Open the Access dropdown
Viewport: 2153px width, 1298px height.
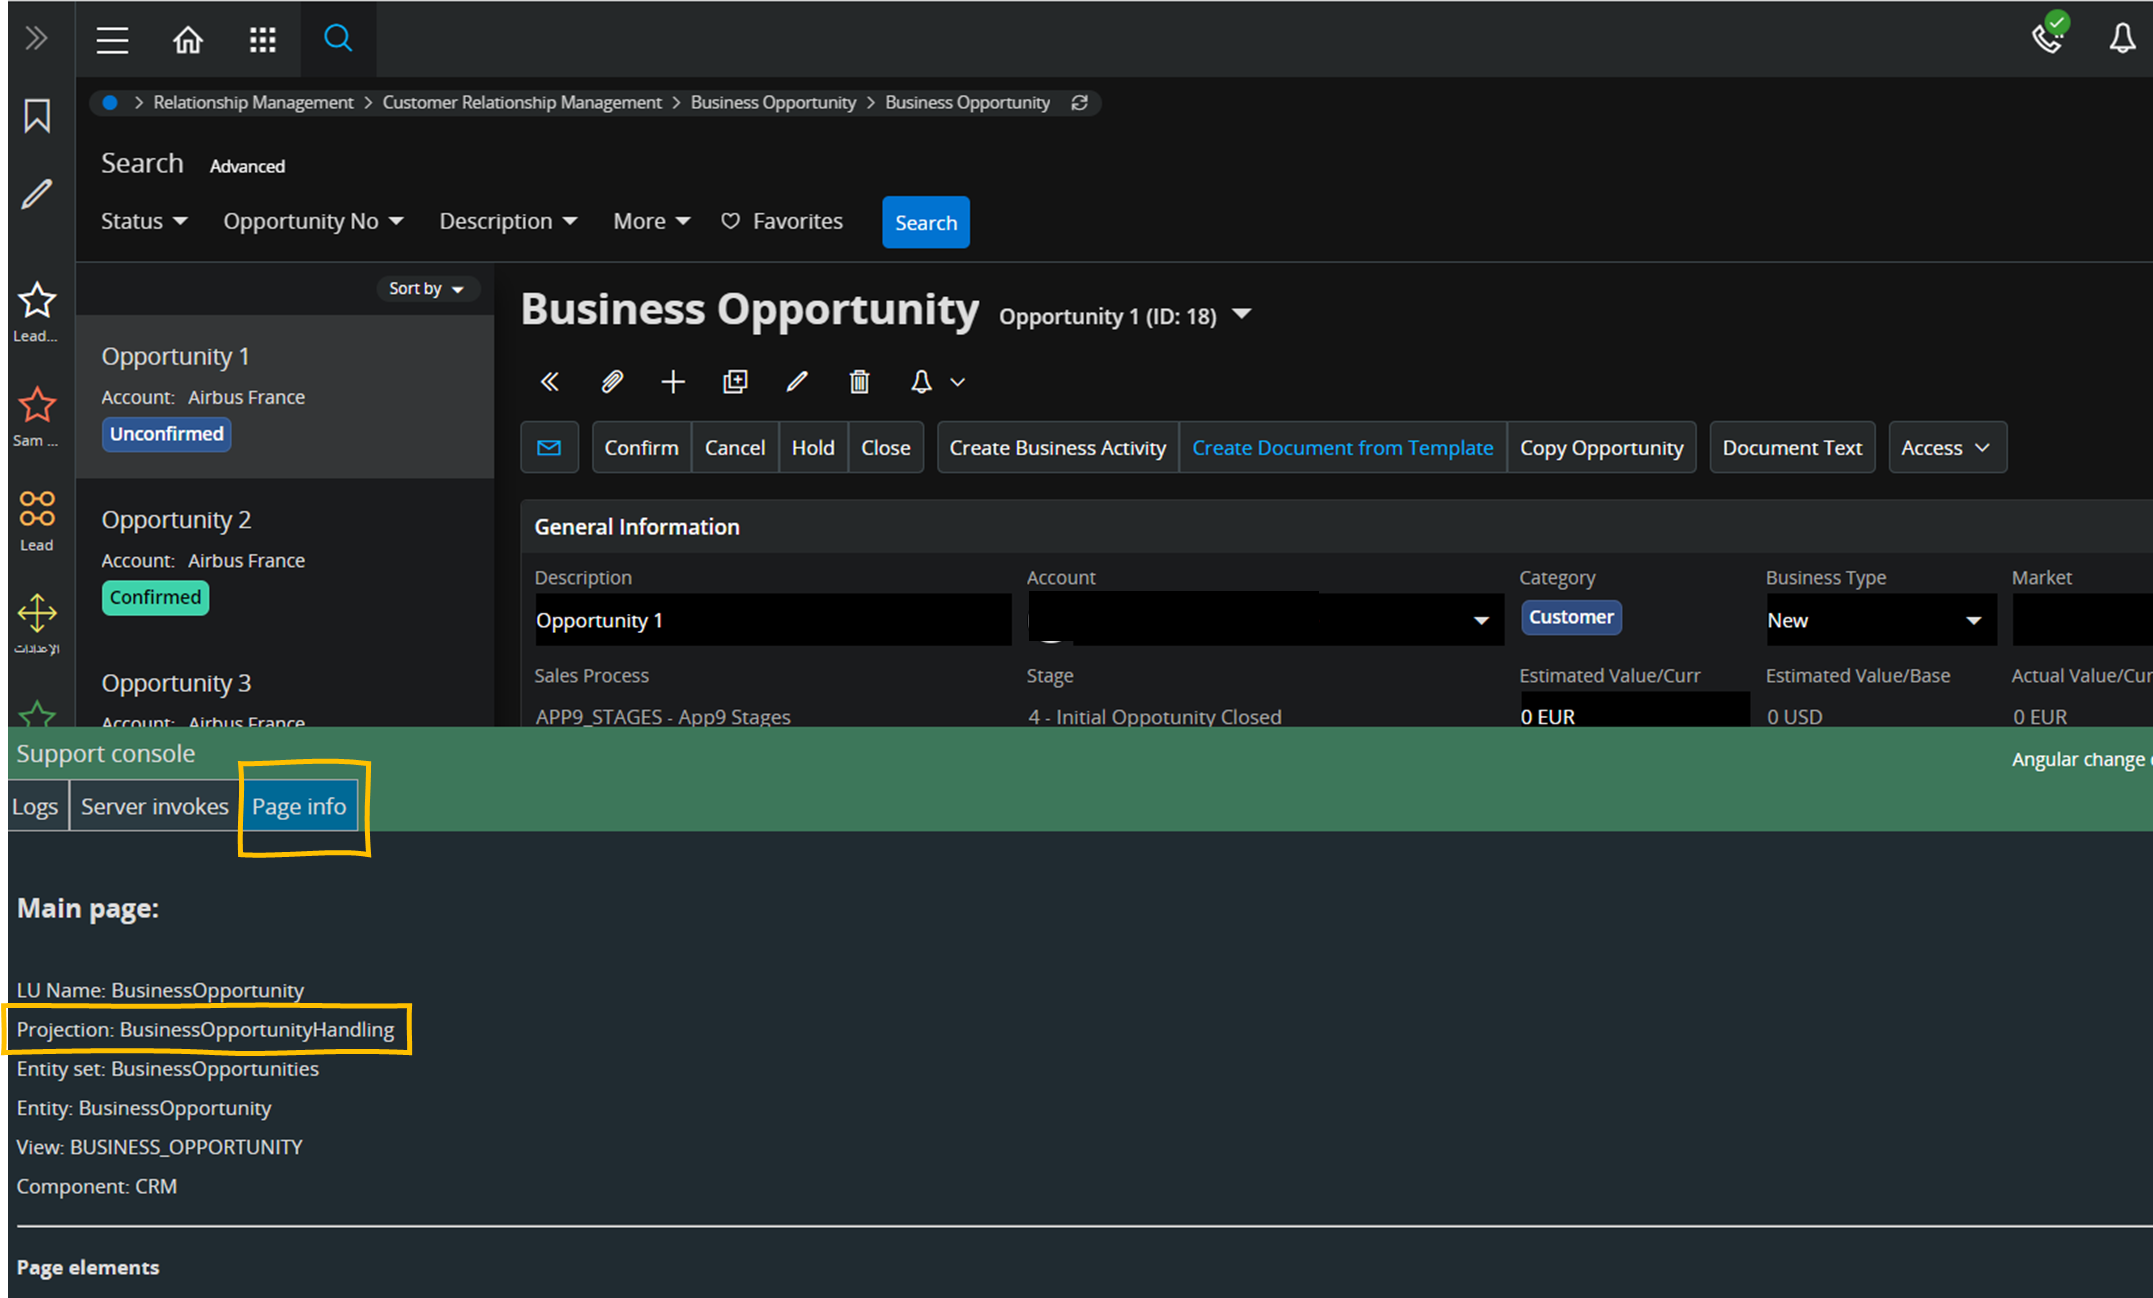(x=1945, y=447)
